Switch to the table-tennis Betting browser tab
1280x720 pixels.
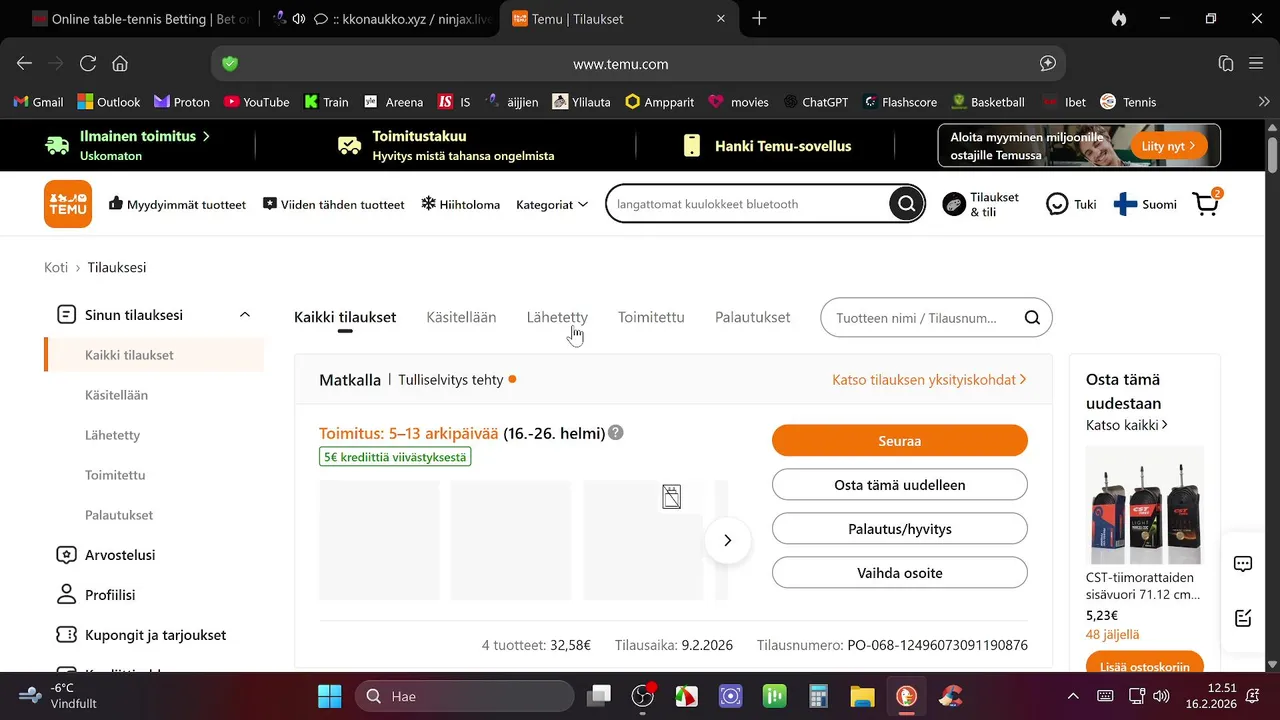click(141, 19)
